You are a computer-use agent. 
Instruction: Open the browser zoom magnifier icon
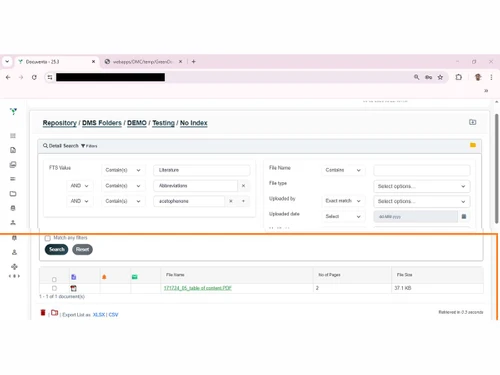tap(417, 77)
